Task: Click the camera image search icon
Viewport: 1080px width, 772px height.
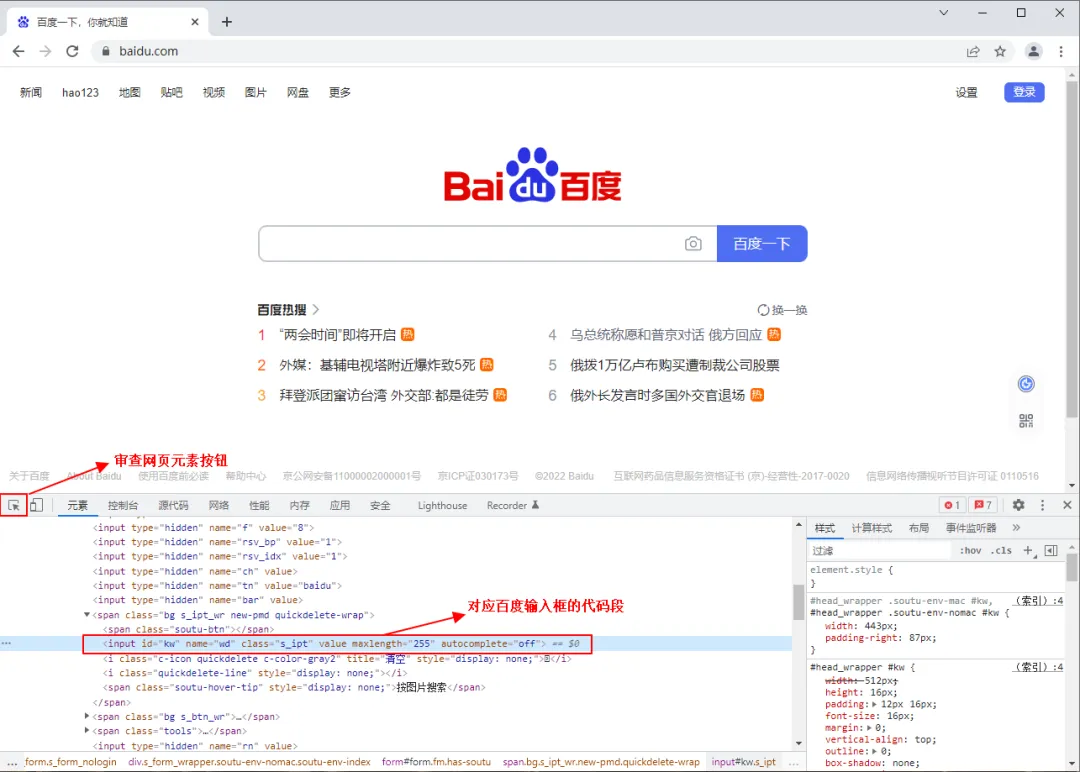Action: [x=693, y=244]
